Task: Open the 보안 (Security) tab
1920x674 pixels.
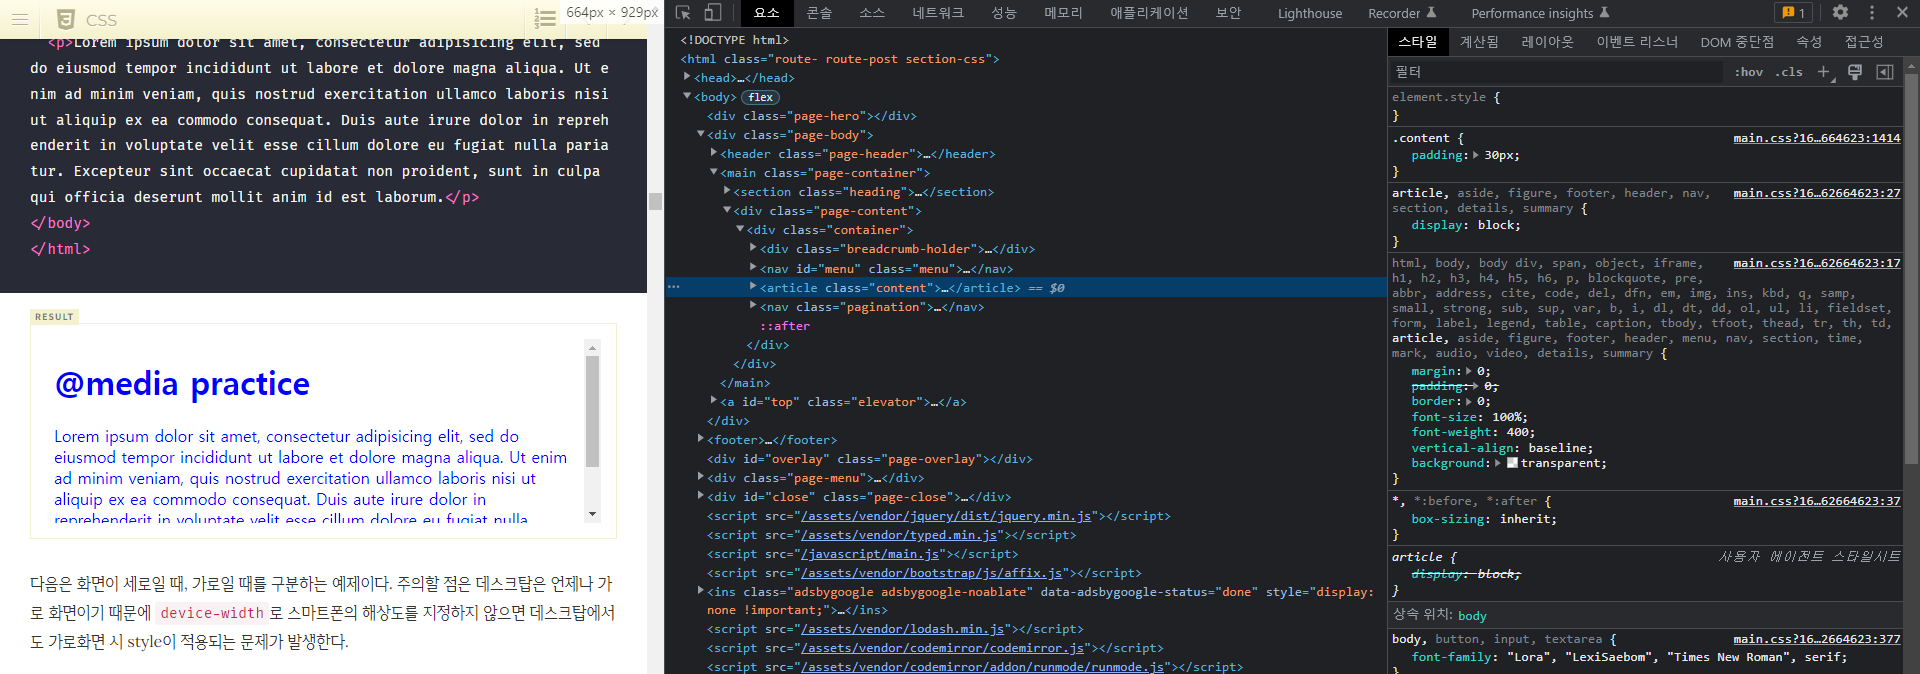Action: [1229, 13]
